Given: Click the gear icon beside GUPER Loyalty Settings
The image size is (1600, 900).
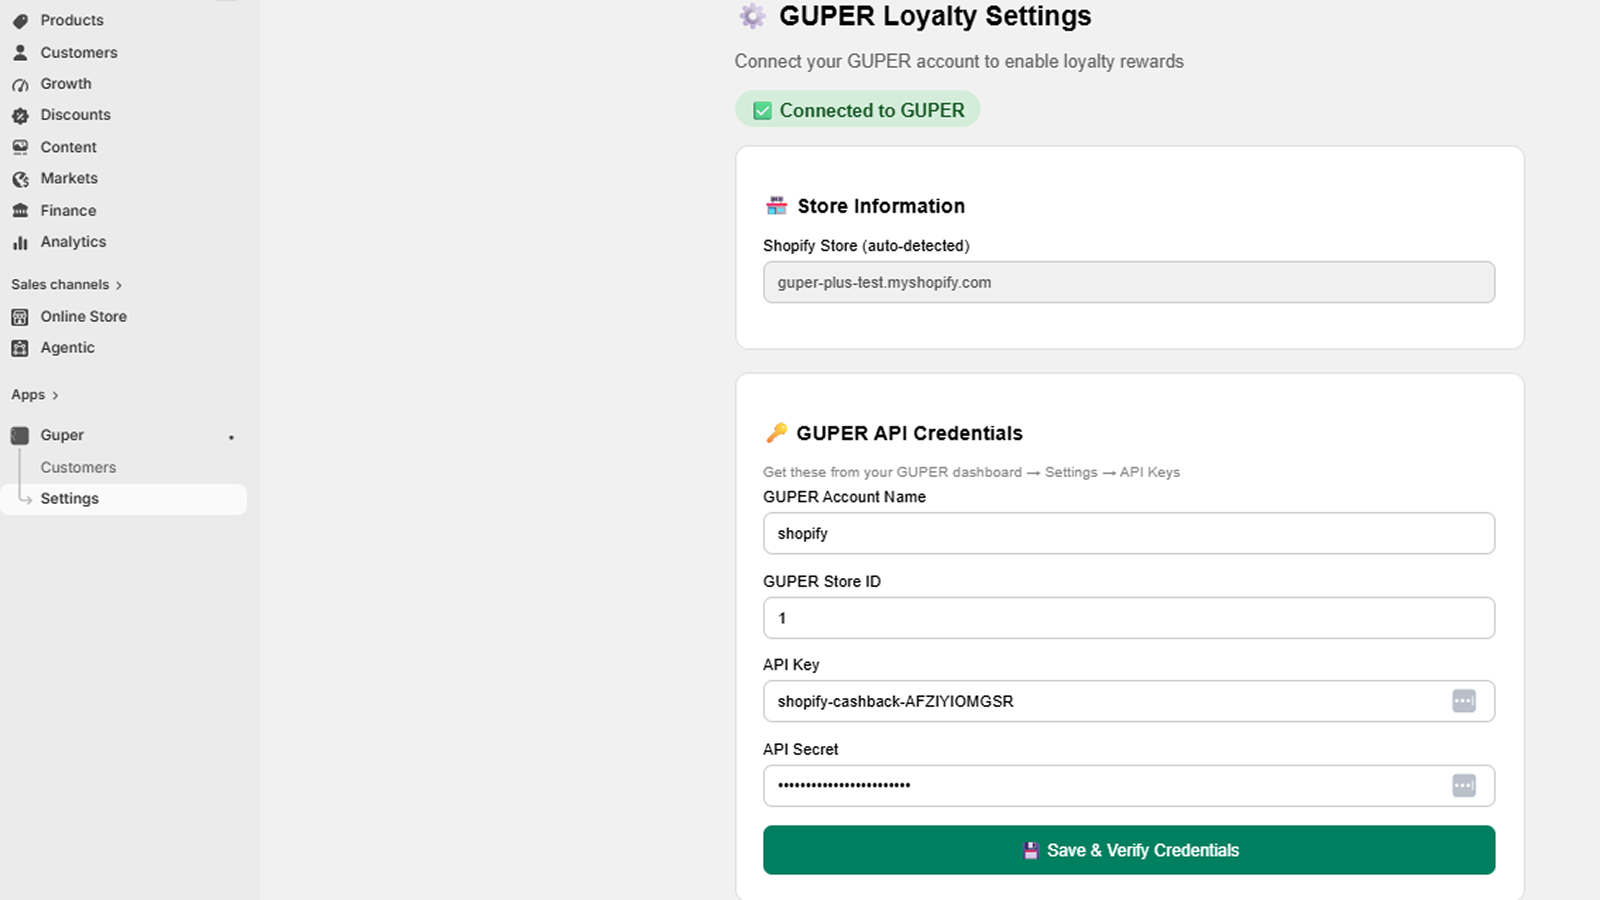Looking at the screenshot, I should (752, 16).
